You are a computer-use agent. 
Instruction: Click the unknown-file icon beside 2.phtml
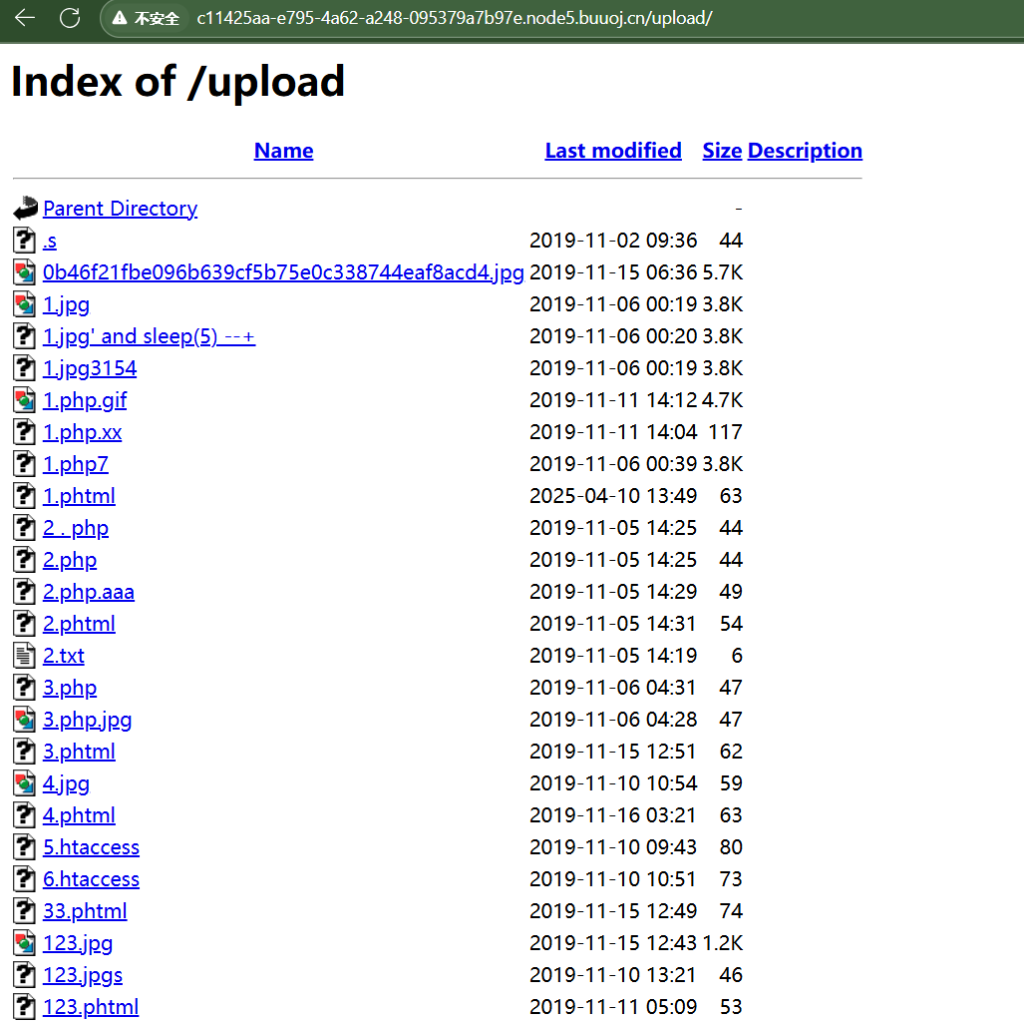tap(25, 624)
